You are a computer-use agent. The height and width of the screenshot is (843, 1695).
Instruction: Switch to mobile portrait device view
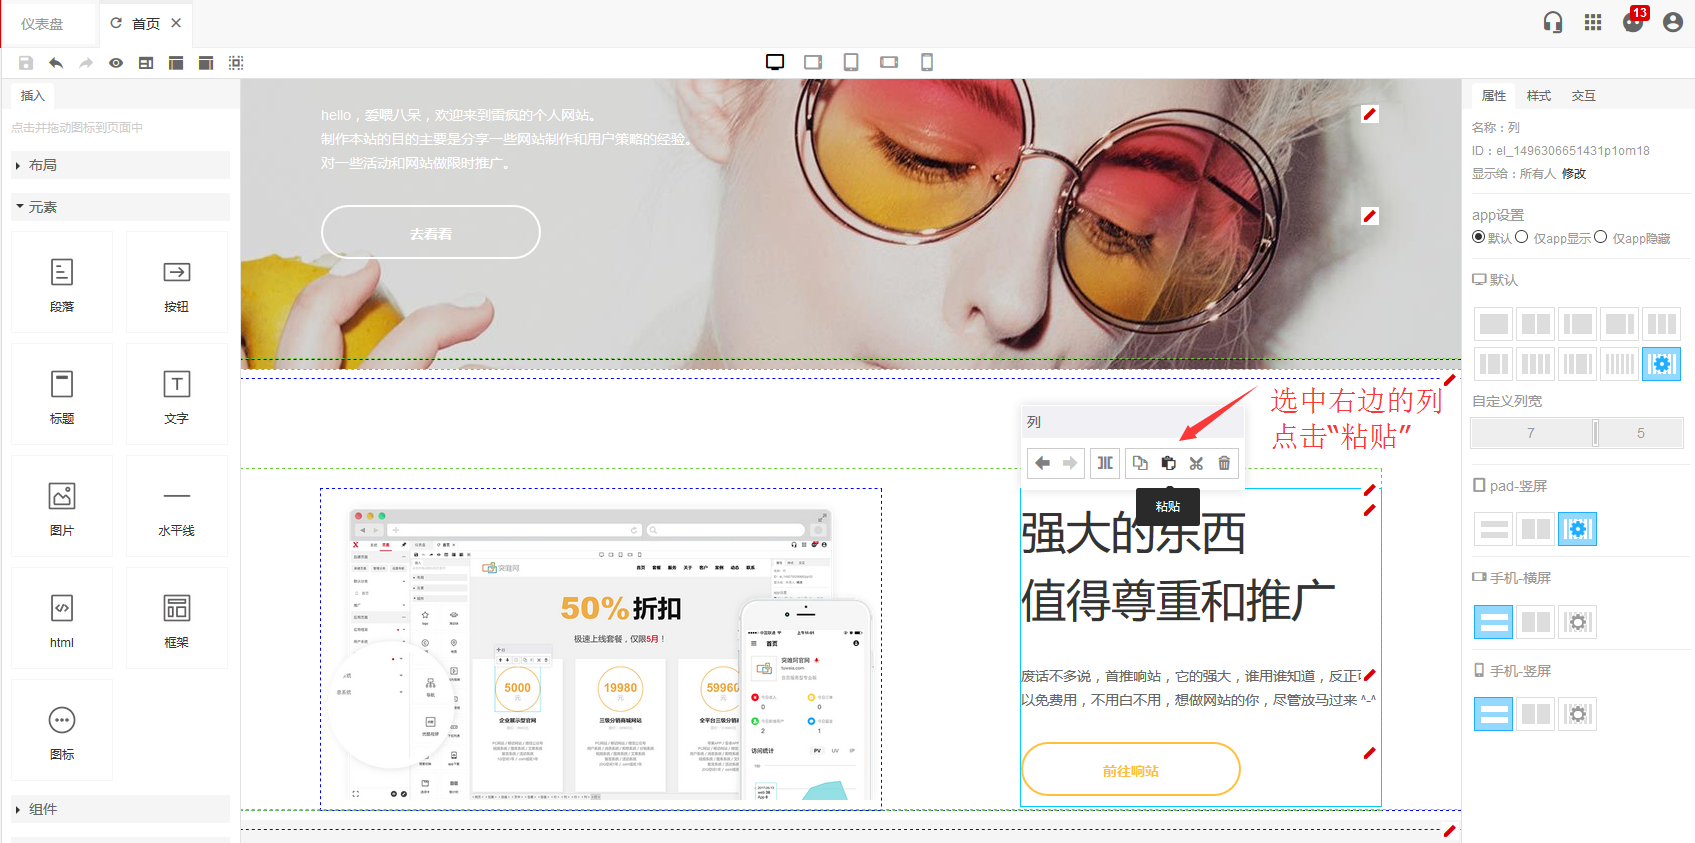(927, 62)
